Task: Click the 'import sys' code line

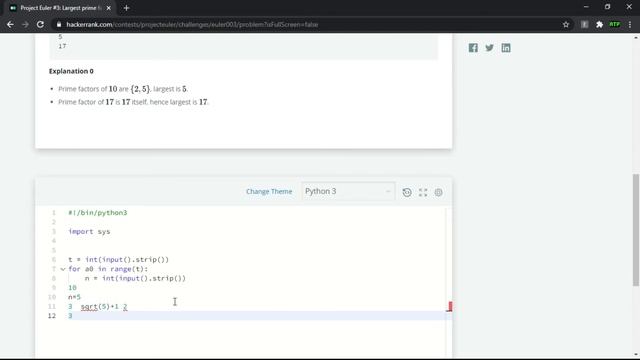Action: (x=89, y=231)
